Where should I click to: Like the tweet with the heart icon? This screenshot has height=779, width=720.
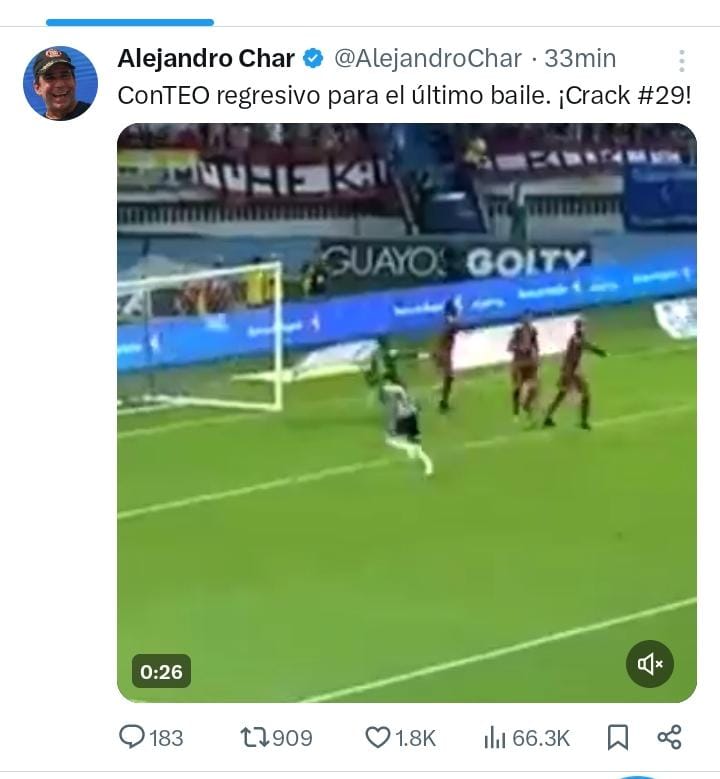[378, 737]
